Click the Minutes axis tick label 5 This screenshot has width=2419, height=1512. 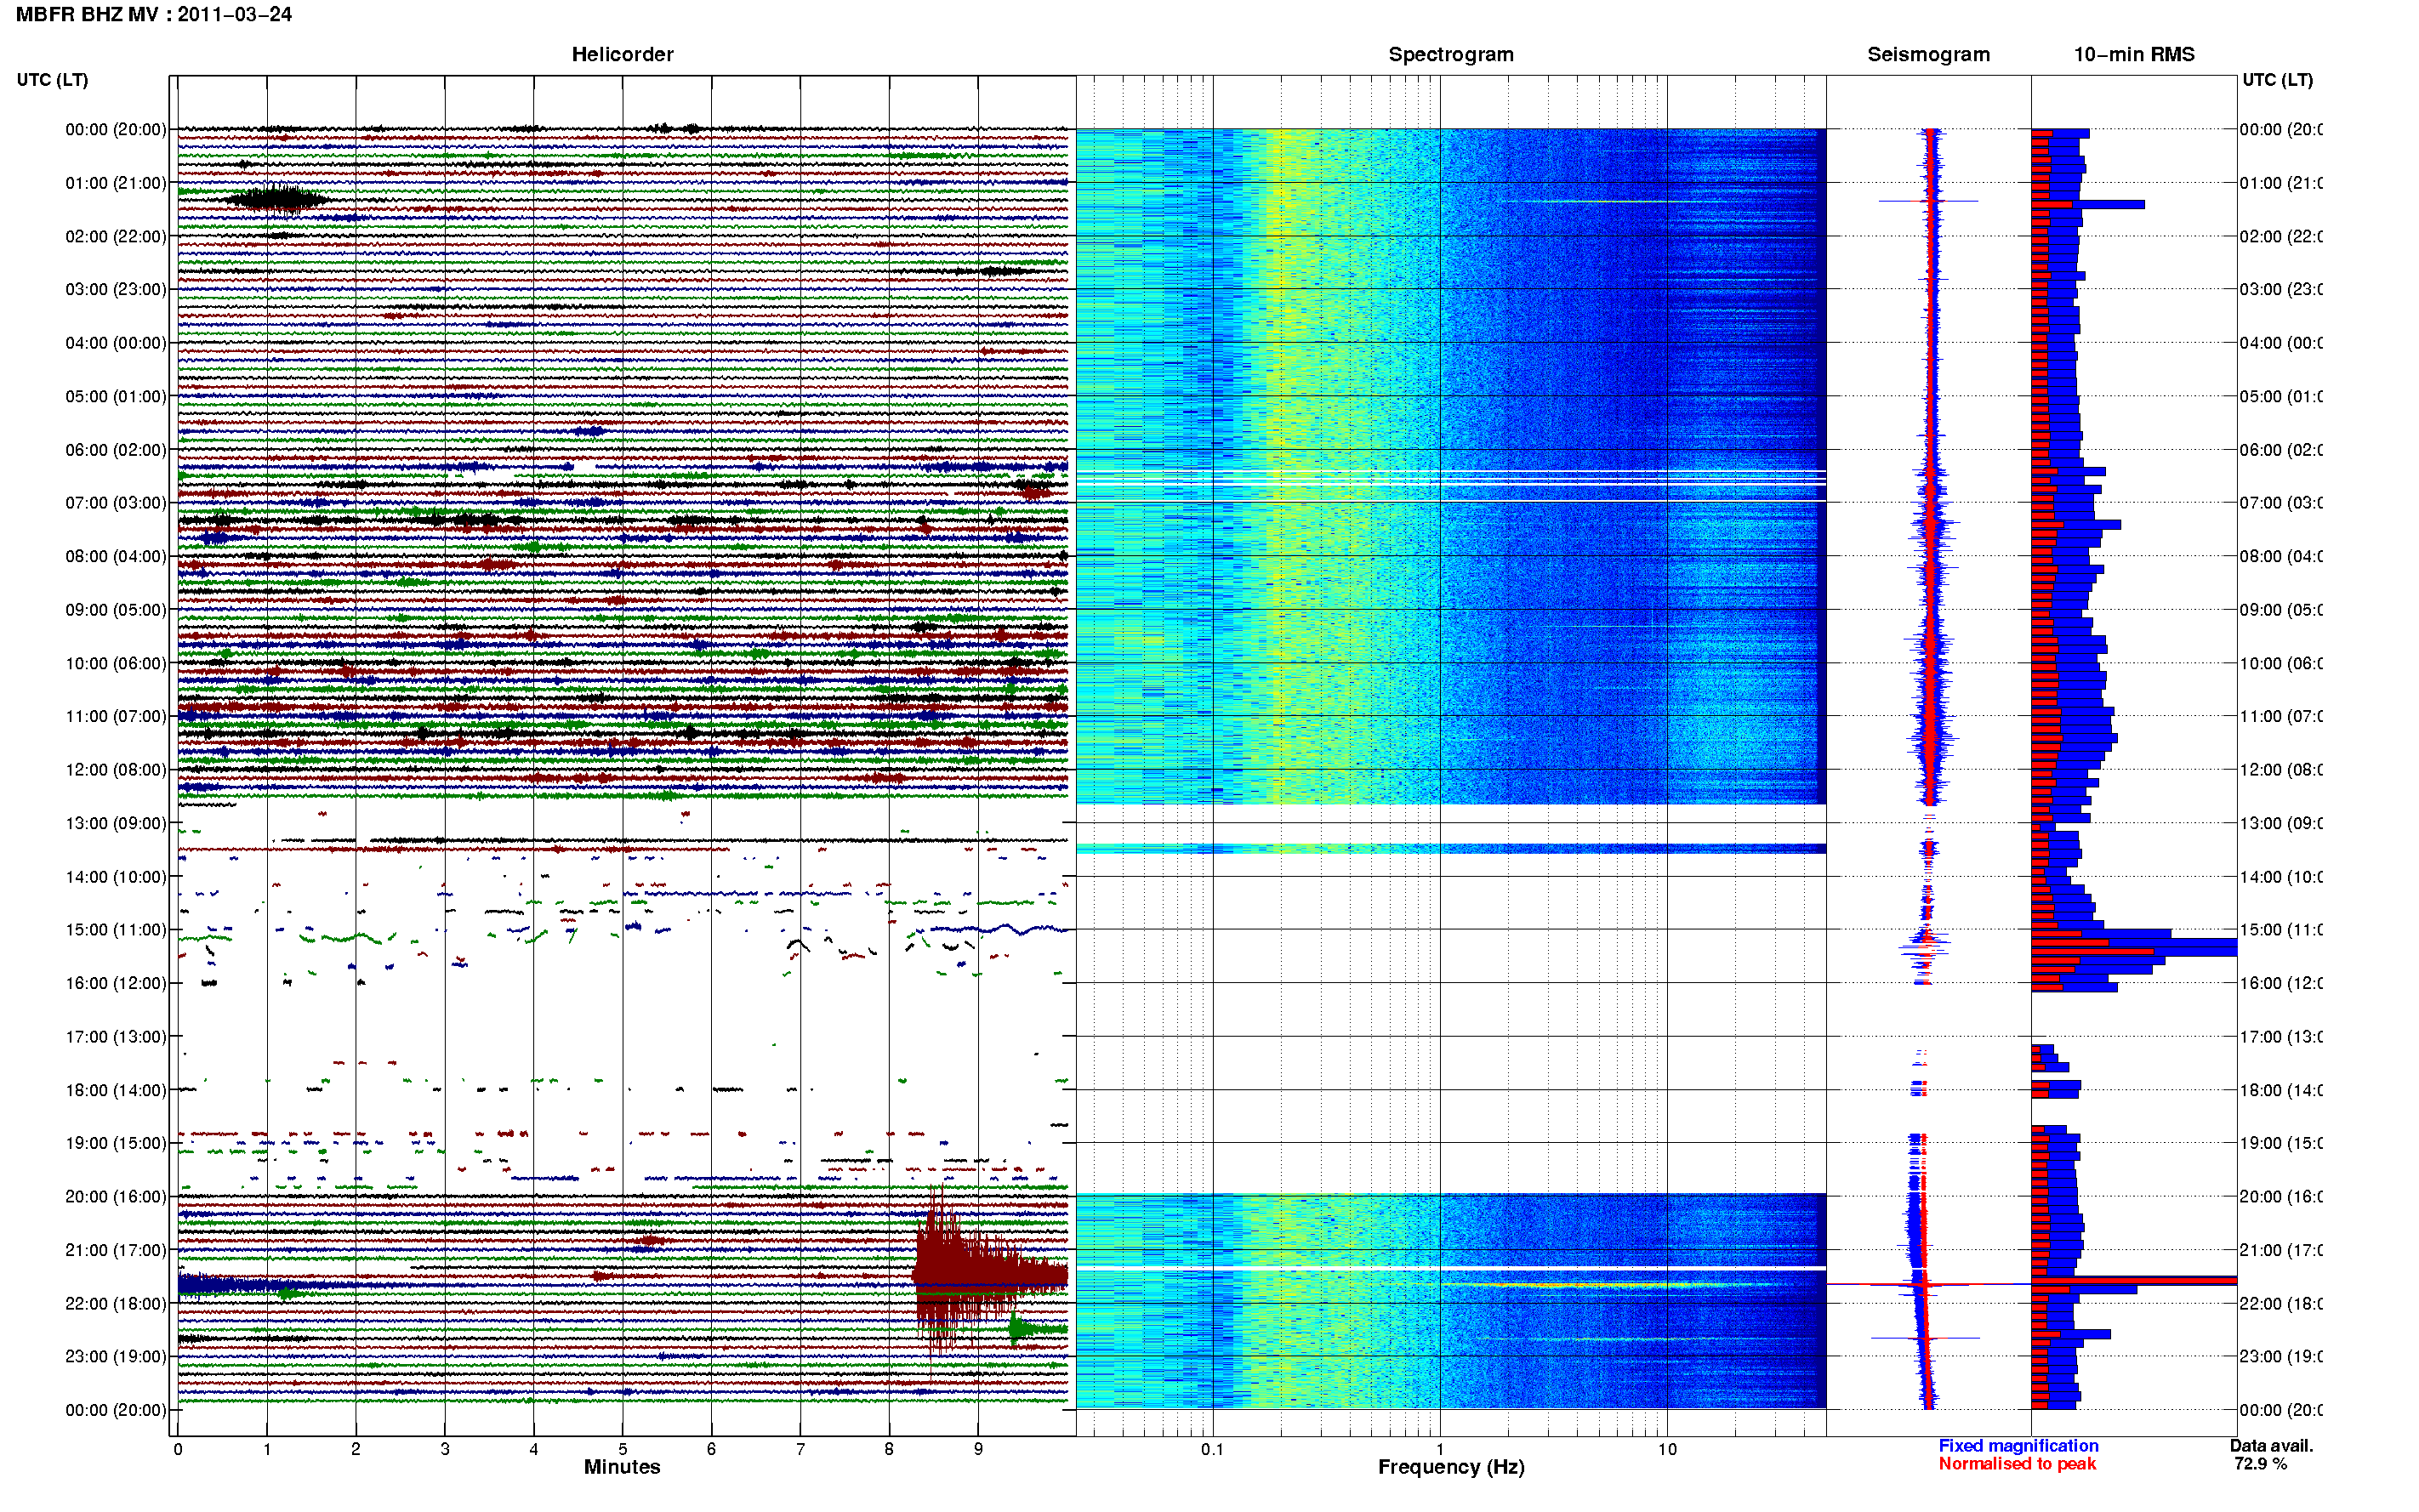(622, 1449)
